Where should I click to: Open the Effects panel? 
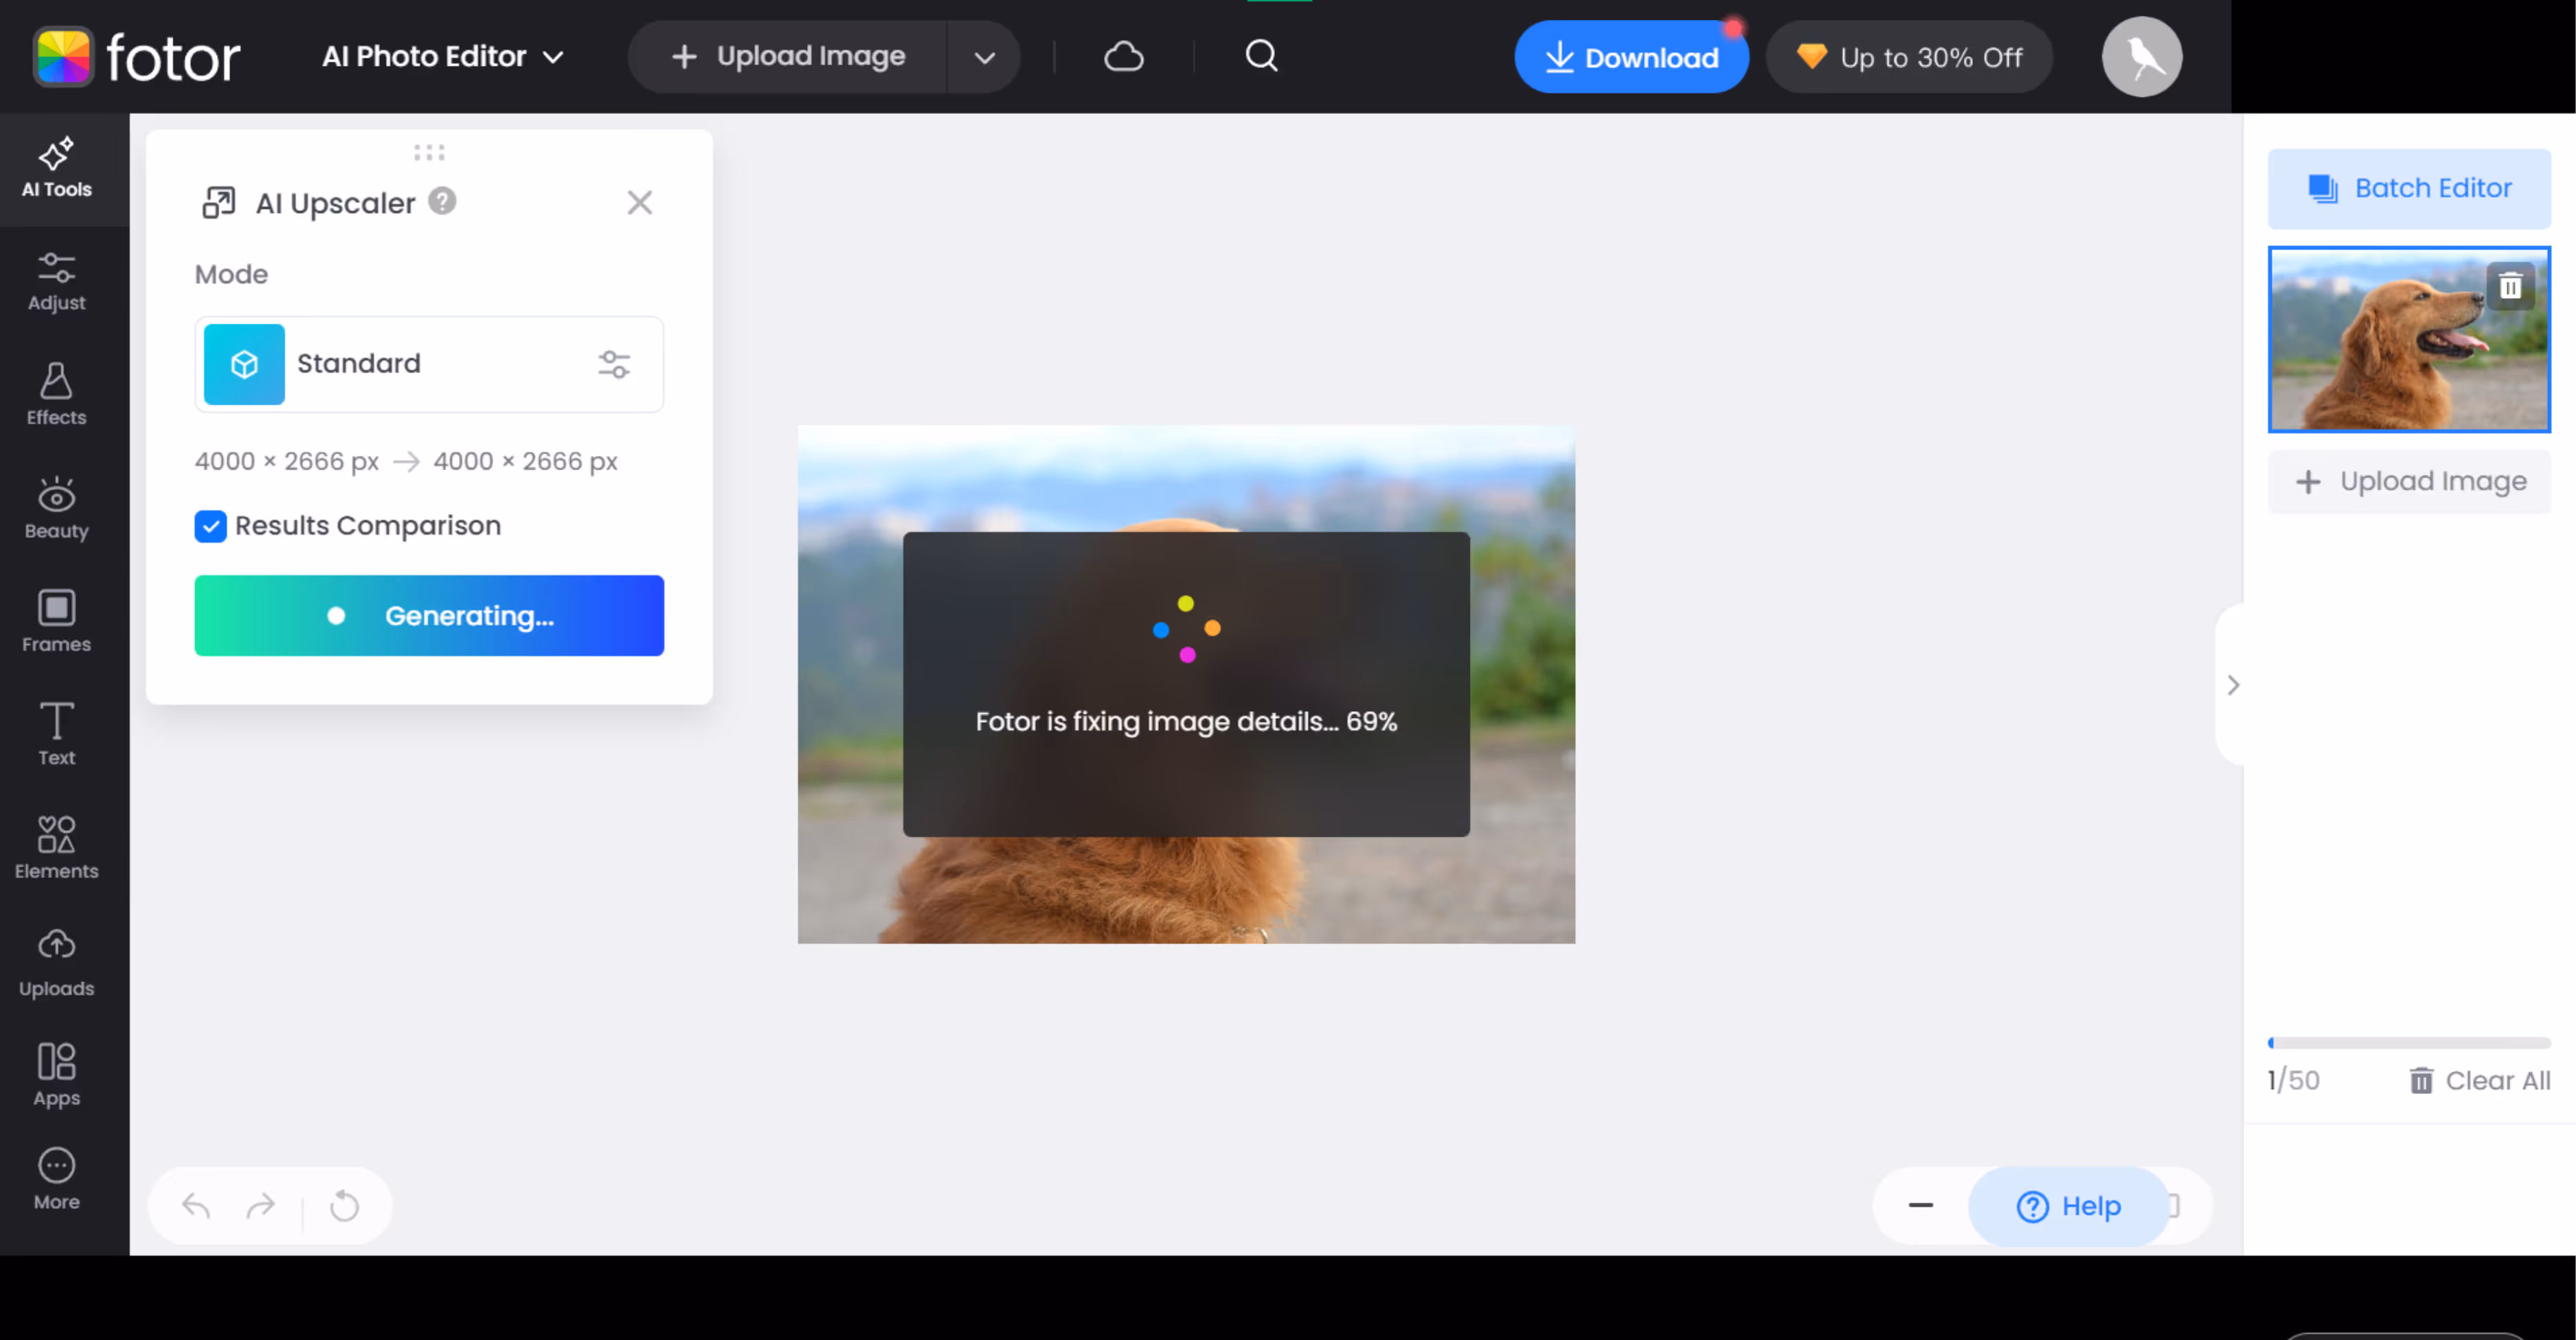pos(57,396)
